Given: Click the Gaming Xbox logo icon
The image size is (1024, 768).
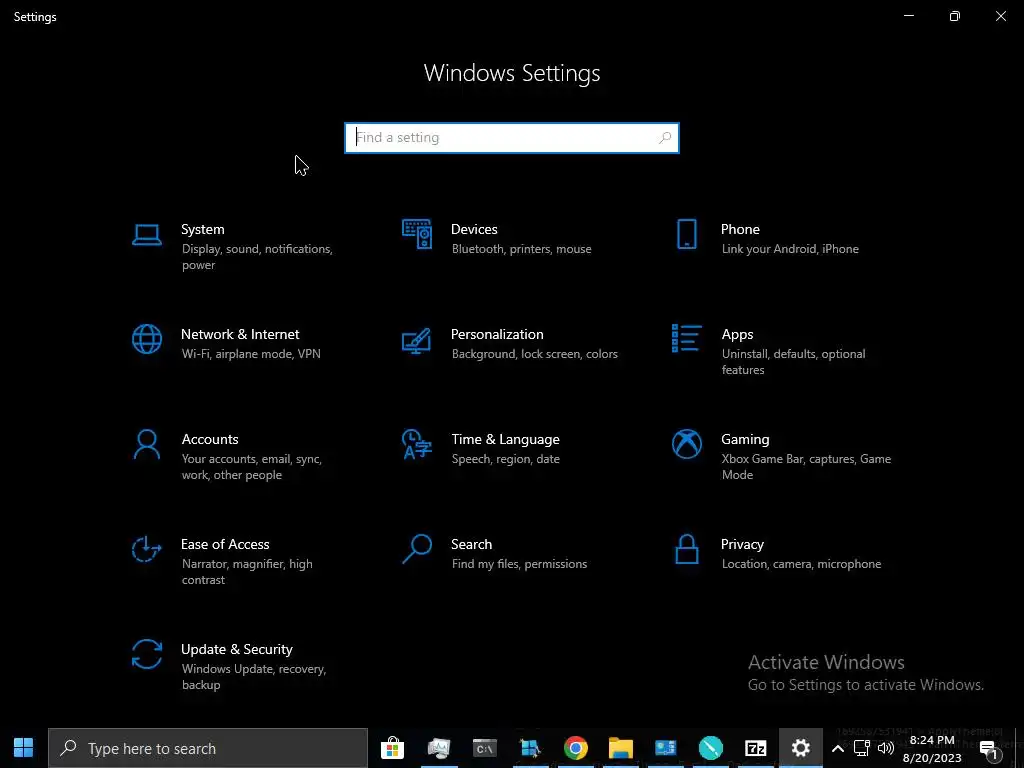Looking at the screenshot, I should tap(686, 444).
